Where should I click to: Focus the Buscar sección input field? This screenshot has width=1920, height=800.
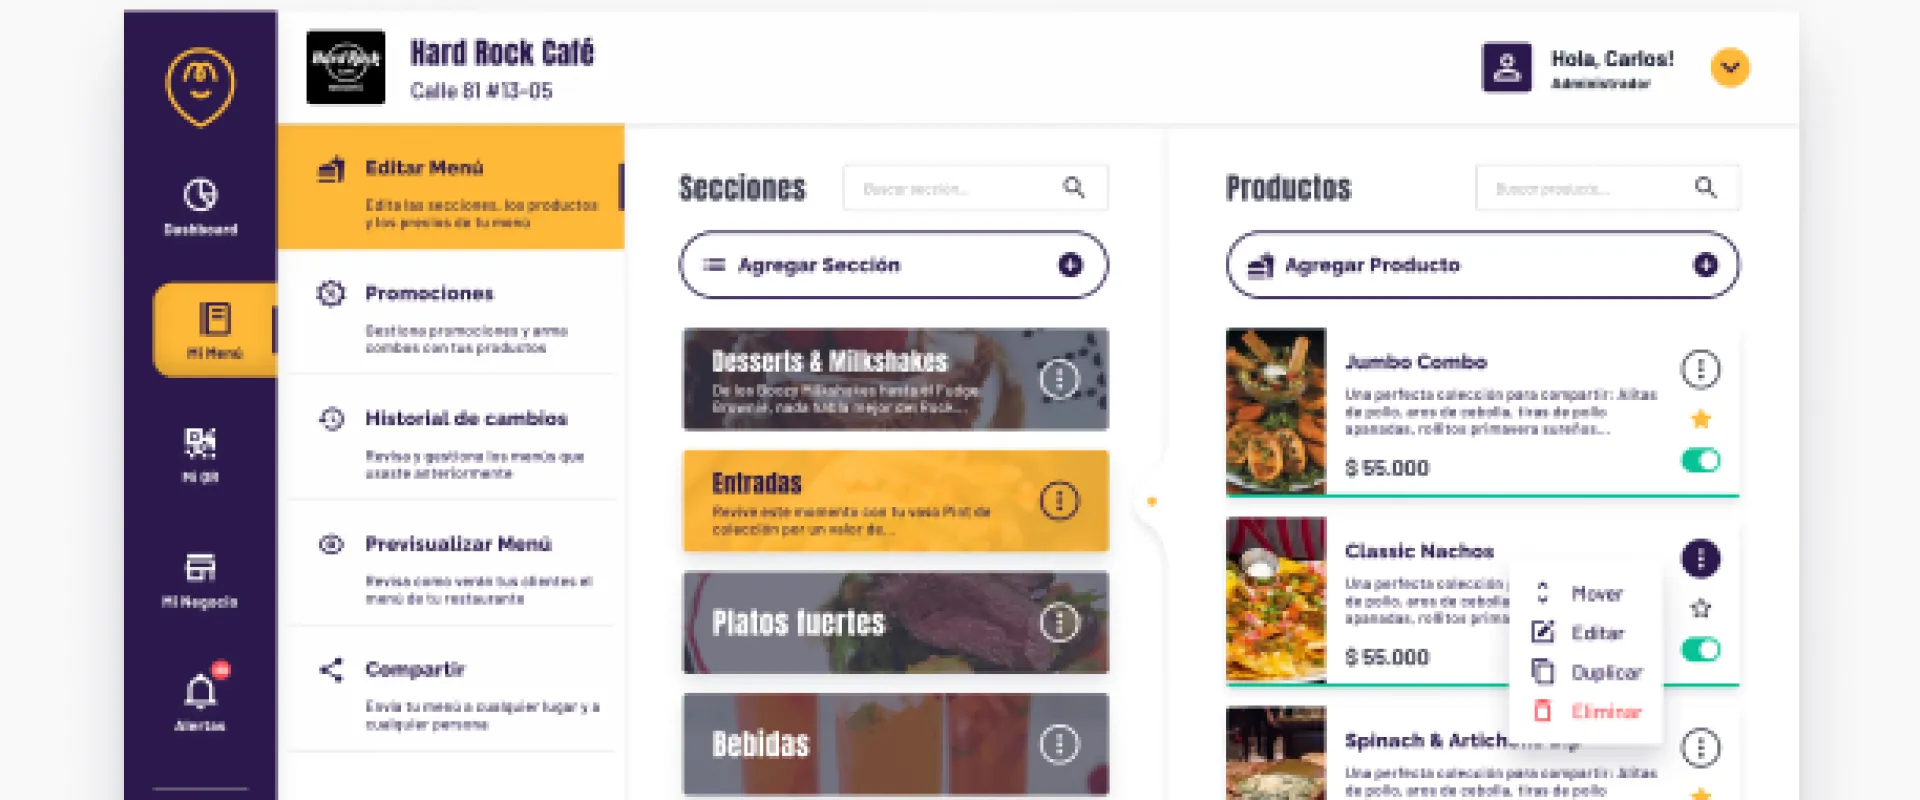pos(950,188)
